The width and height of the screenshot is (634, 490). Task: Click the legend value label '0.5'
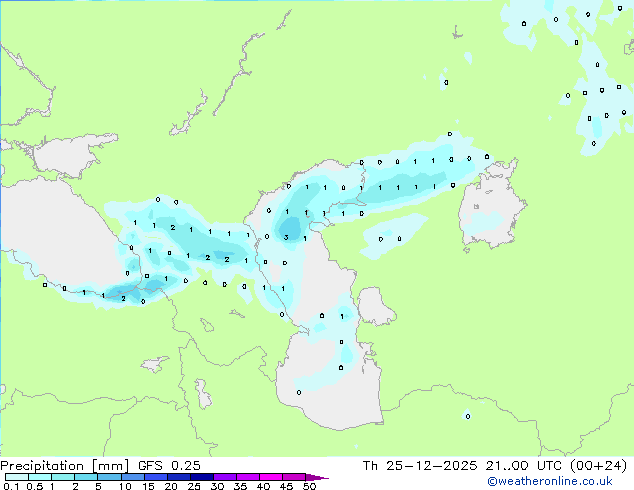click(x=35, y=486)
